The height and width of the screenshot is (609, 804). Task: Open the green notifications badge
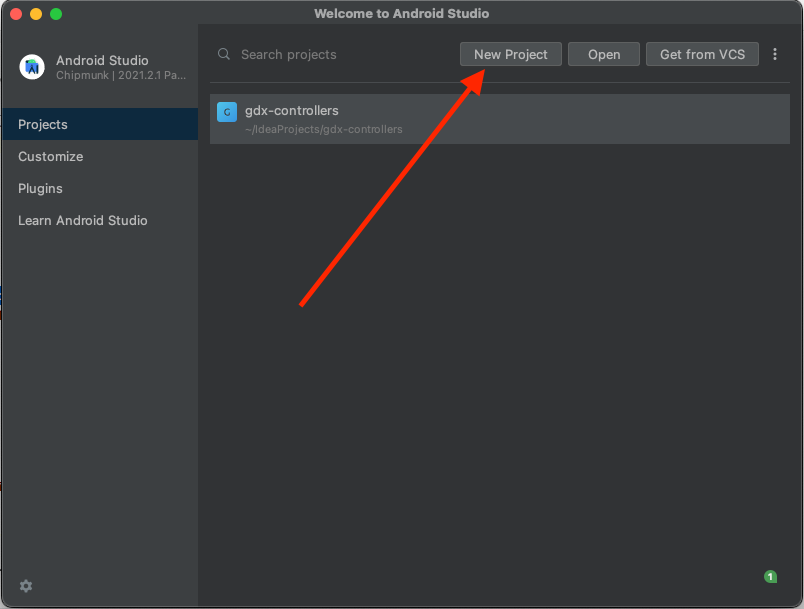point(770,577)
